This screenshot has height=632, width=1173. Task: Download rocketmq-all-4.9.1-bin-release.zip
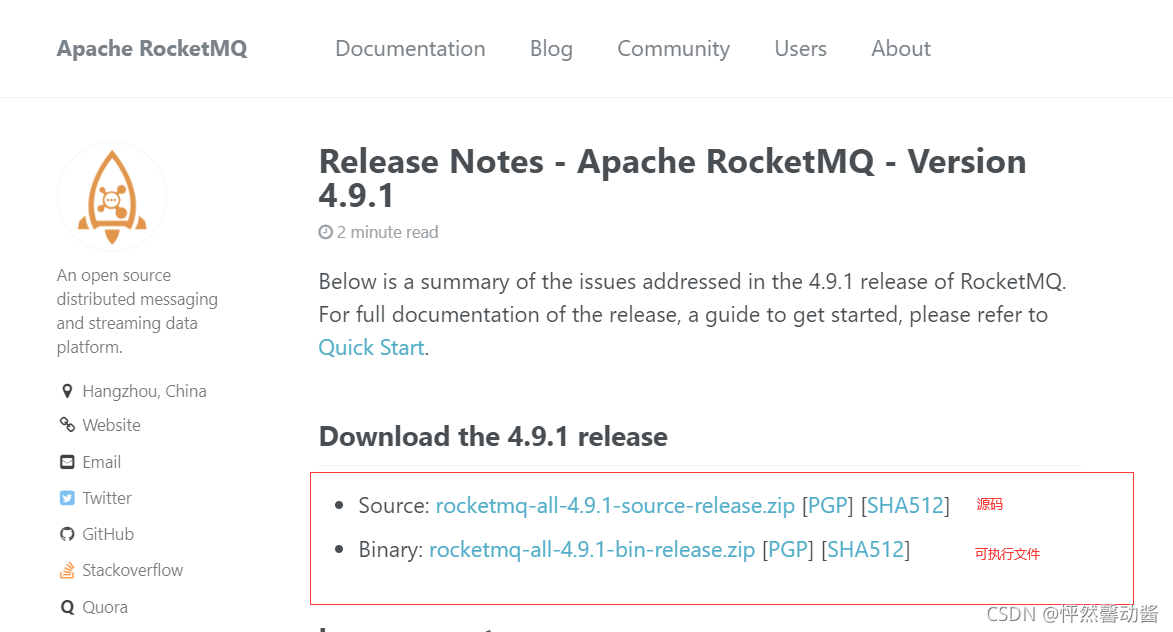592,550
